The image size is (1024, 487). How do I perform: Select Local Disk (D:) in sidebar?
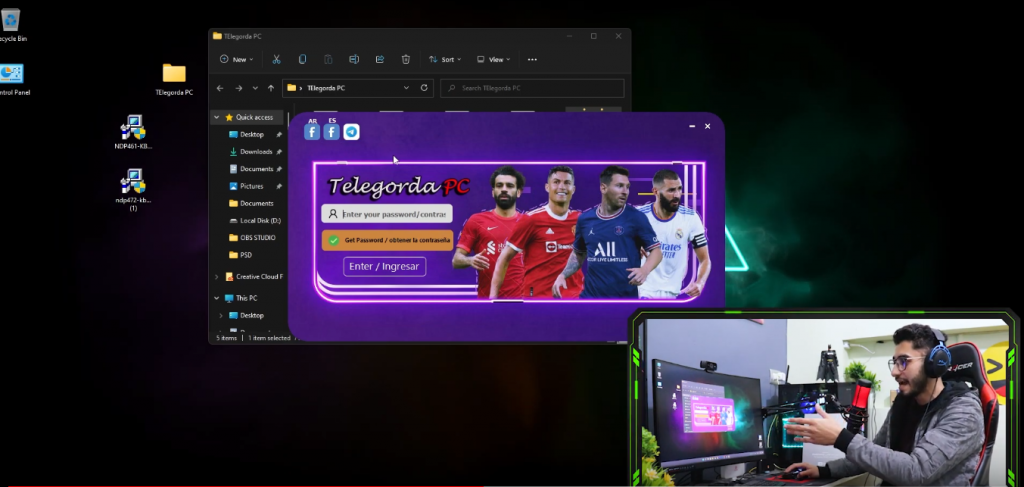pyautogui.click(x=255, y=221)
